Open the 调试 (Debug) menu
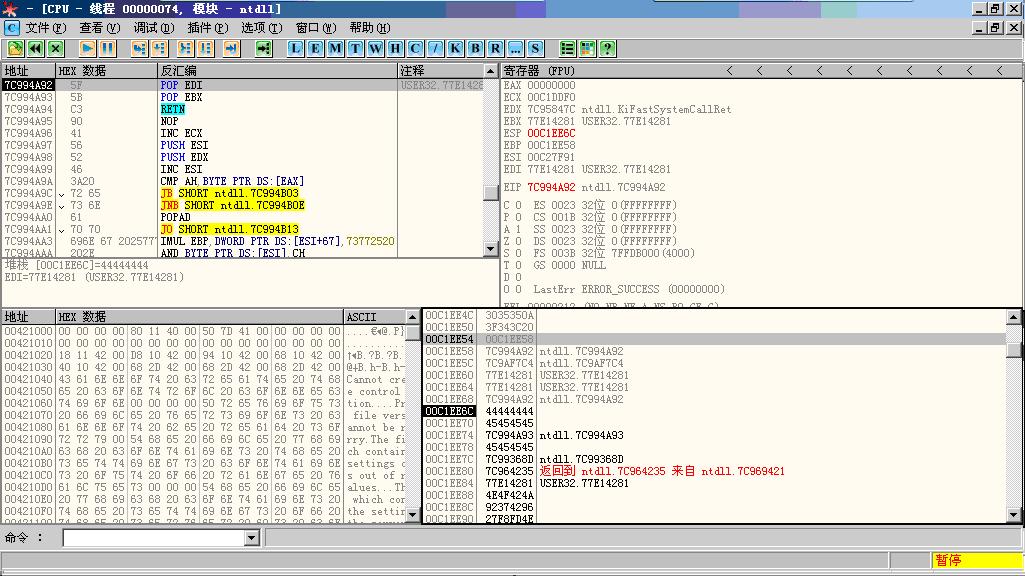The height and width of the screenshot is (576, 1025). 152,28
